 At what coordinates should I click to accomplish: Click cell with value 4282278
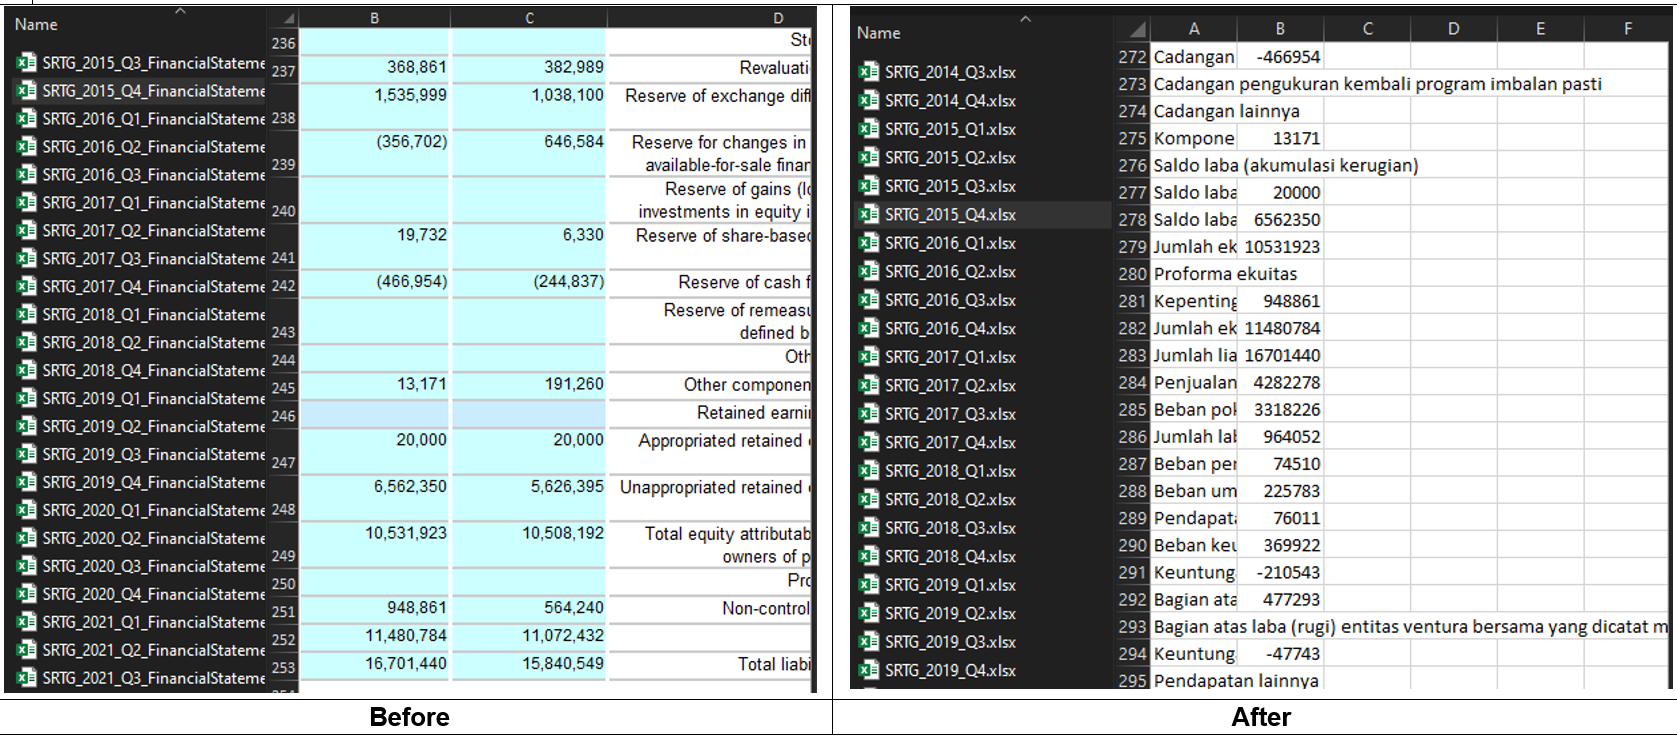[x=1280, y=382]
